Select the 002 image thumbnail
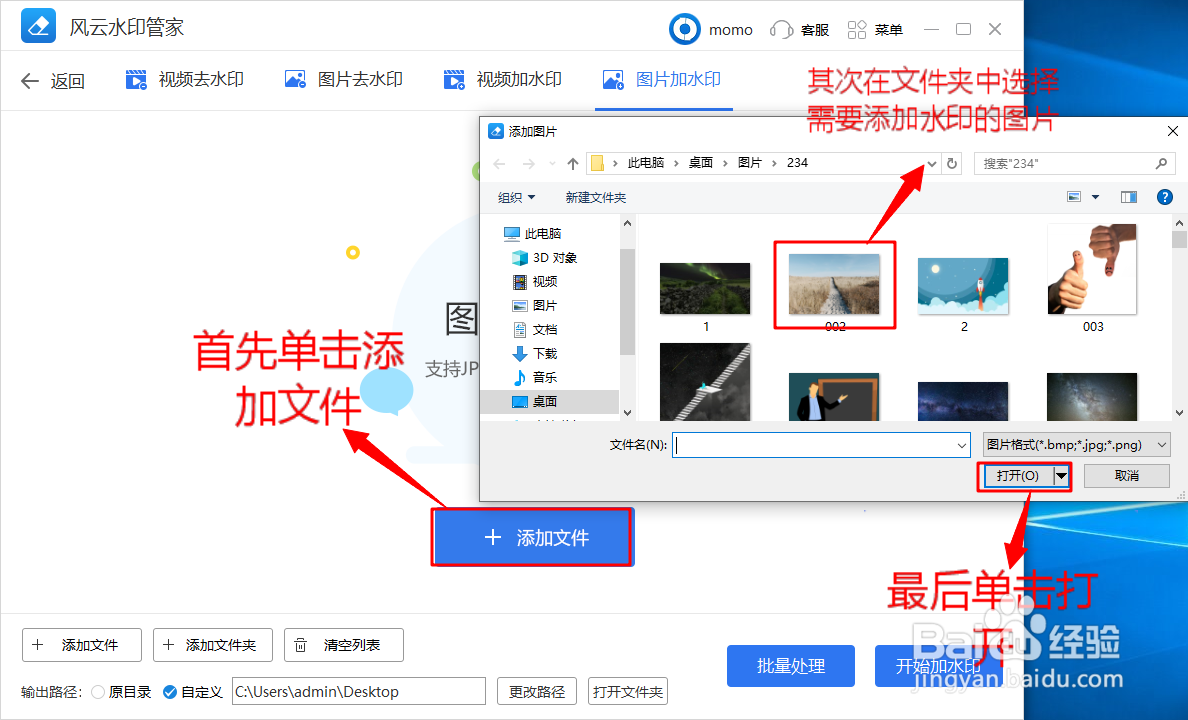This screenshot has width=1188, height=720. coord(834,283)
